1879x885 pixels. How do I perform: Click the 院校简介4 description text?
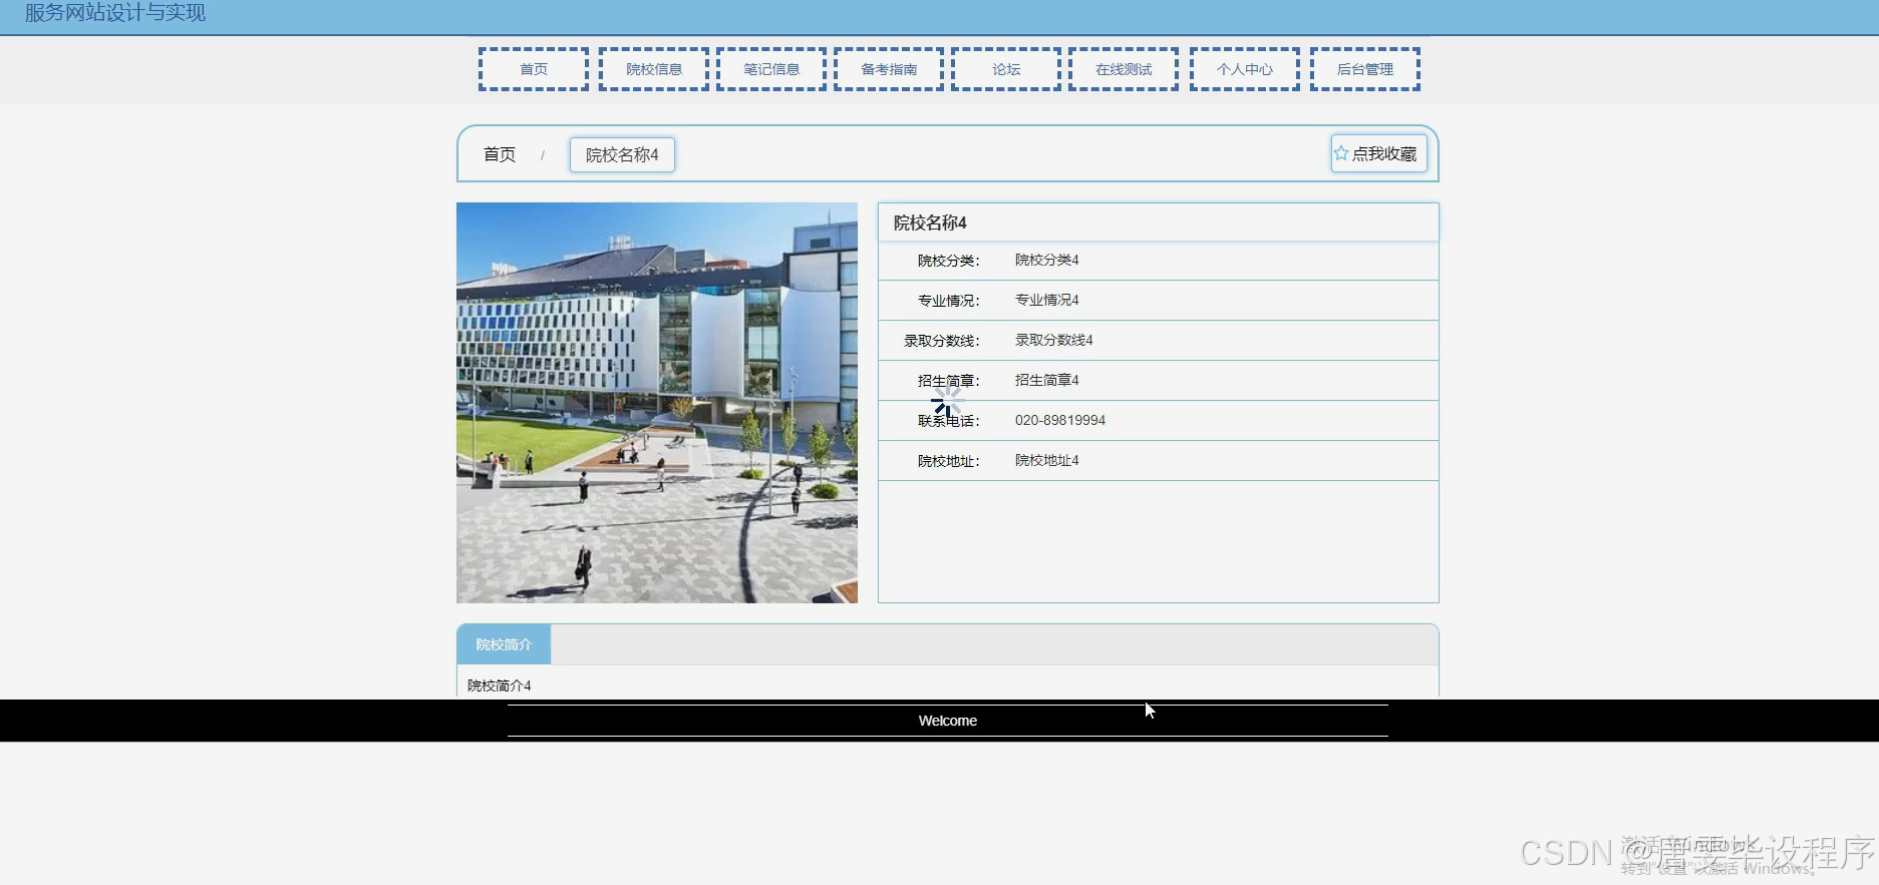coord(499,686)
